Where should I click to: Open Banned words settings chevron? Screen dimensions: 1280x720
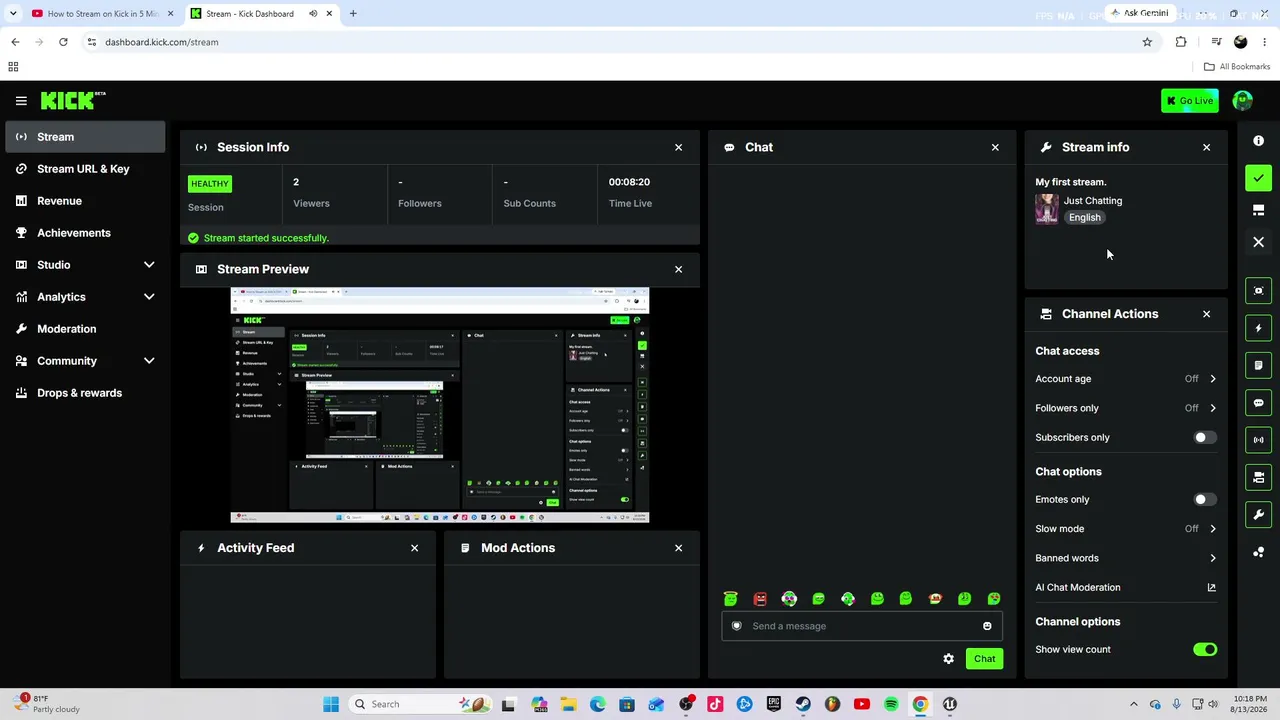click(x=1213, y=558)
